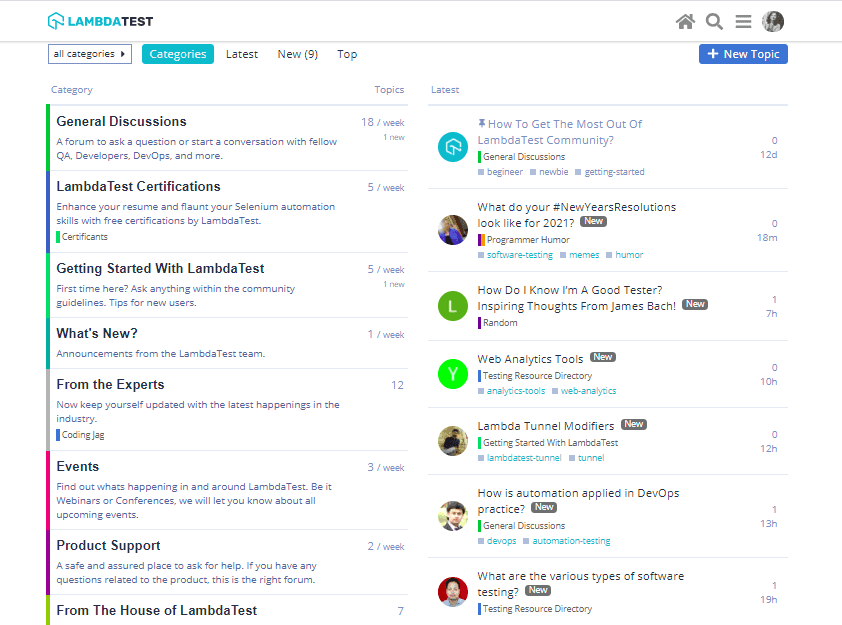Click the 18 / week topics count
This screenshot has height=625, width=842.
pos(382,122)
